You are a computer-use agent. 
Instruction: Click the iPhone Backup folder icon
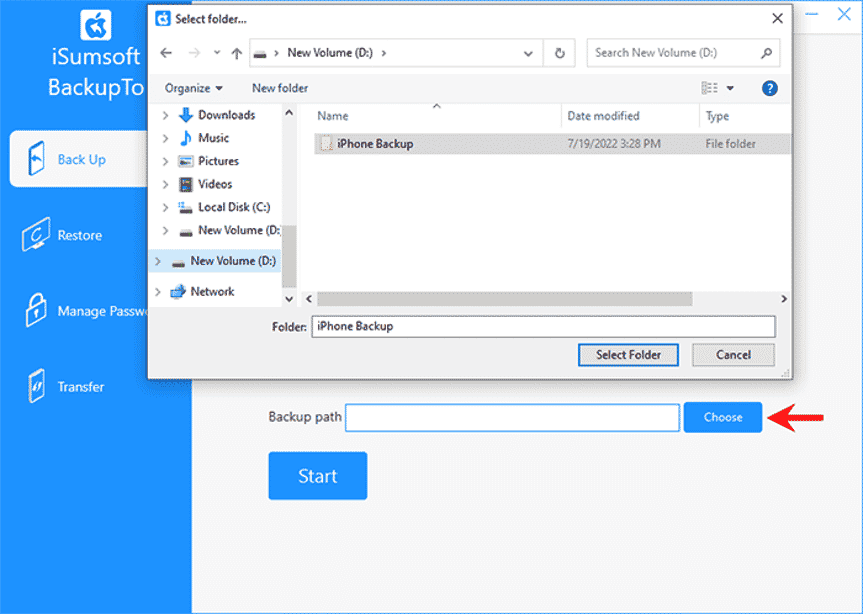click(x=326, y=144)
